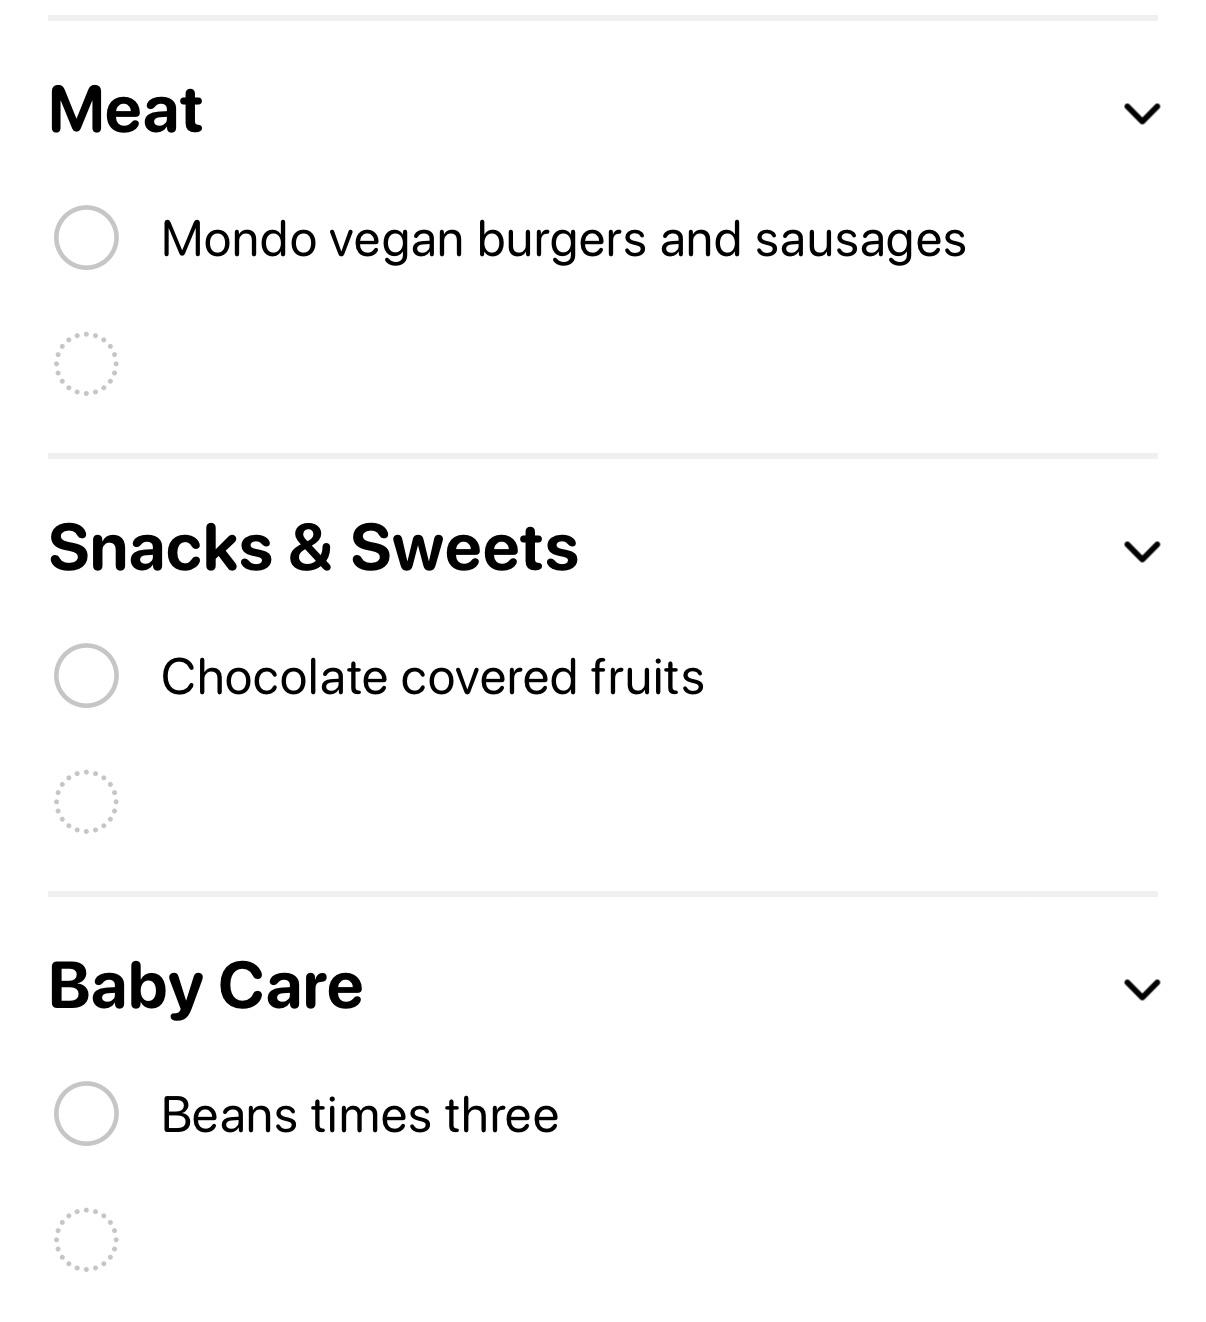Screen dimensions: 1206x1322
Task: Tap dotted add-item circle under Baby Care
Action: 86,1240
